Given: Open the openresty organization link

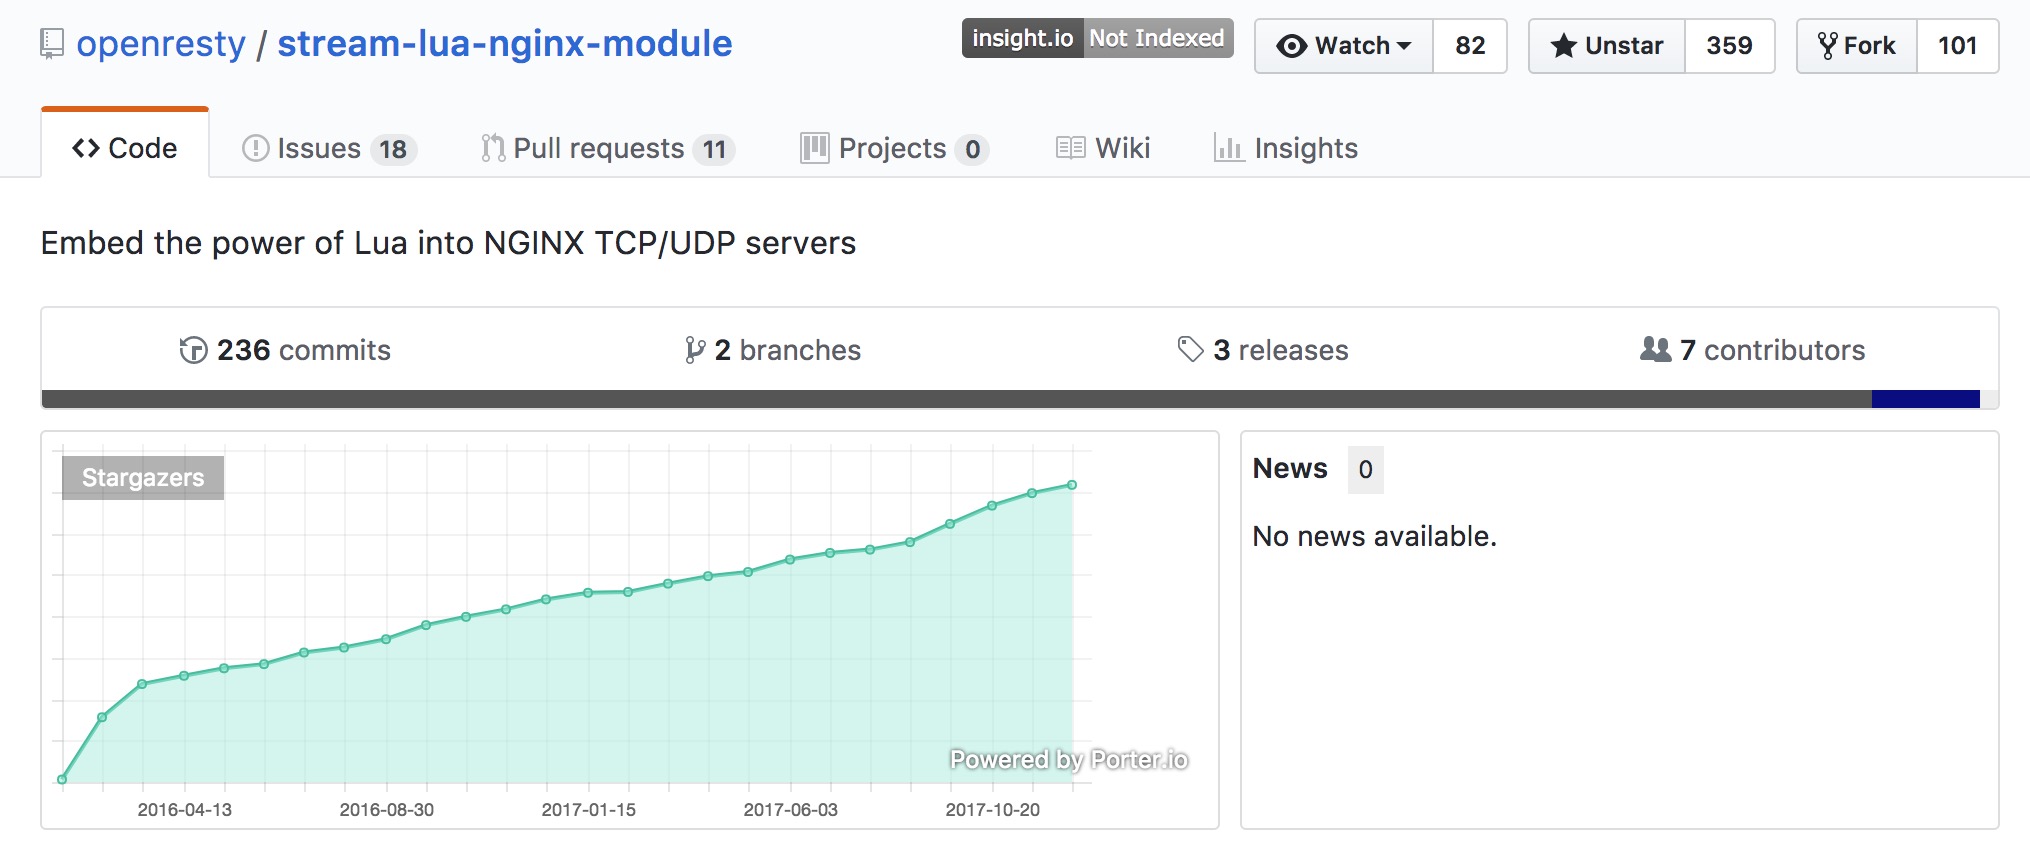Looking at the screenshot, I should (x=161, y=44).
